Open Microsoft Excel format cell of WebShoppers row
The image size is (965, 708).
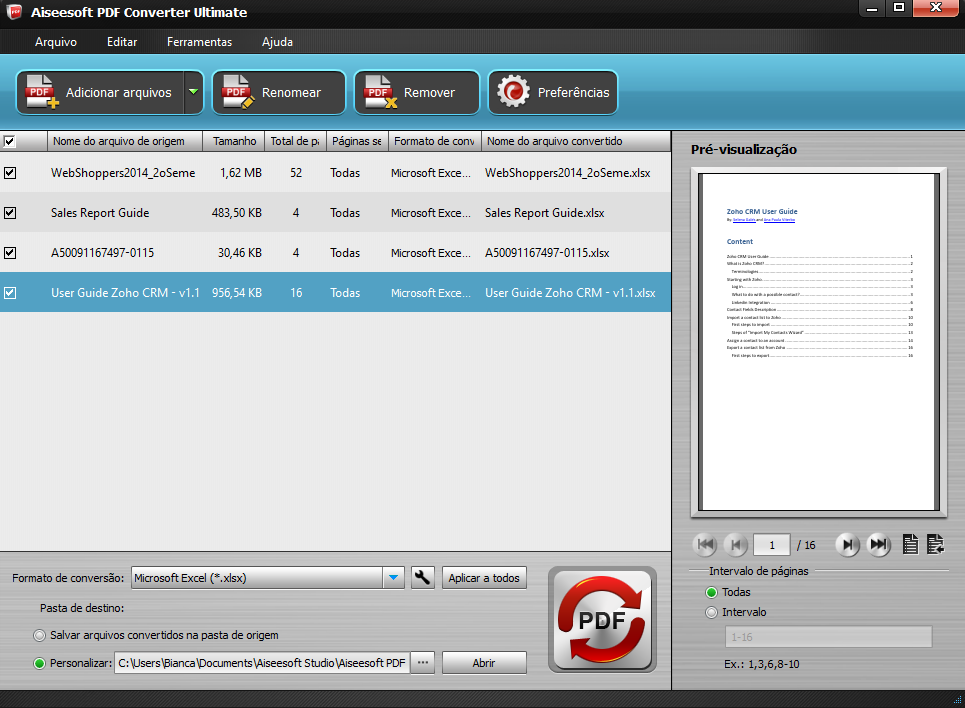pyautogui.click(x=431, y=173)
